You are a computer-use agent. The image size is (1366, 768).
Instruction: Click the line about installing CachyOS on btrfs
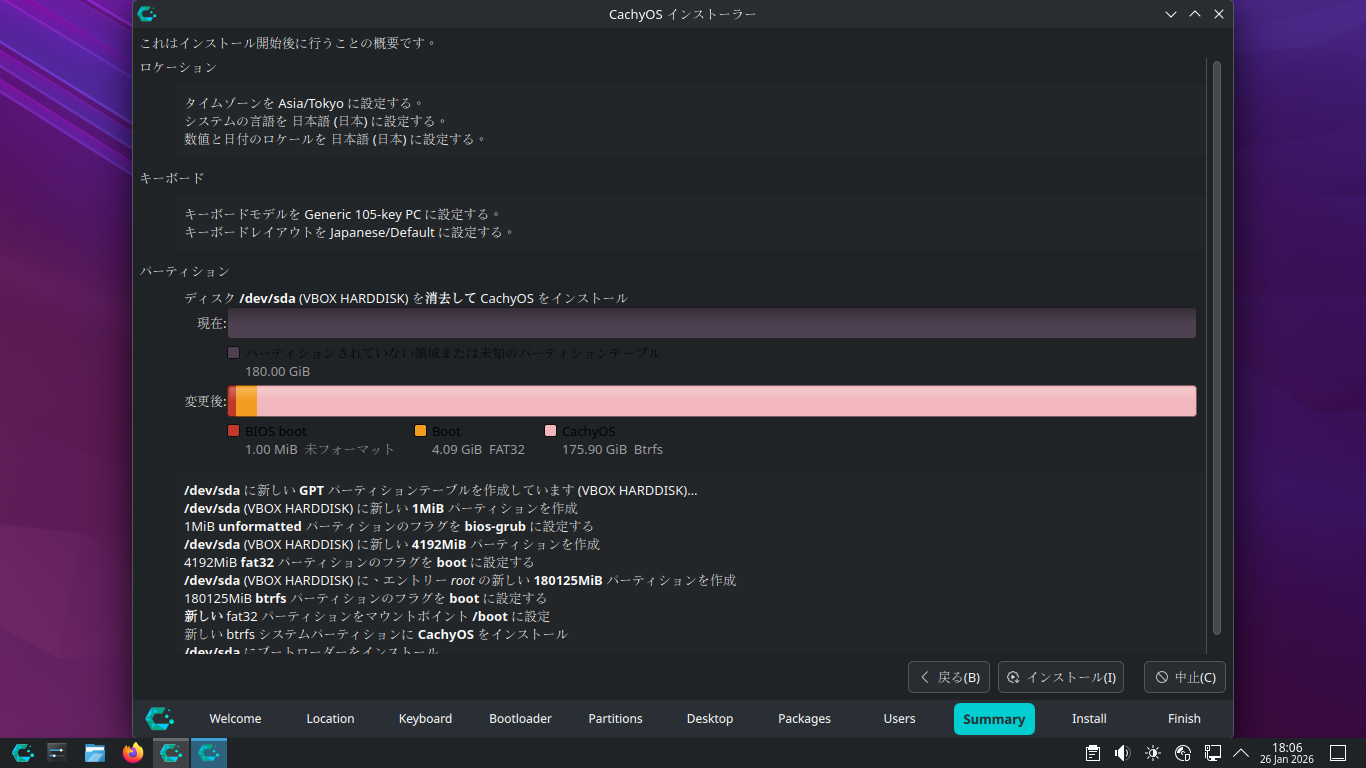click(x=376, y=634)
